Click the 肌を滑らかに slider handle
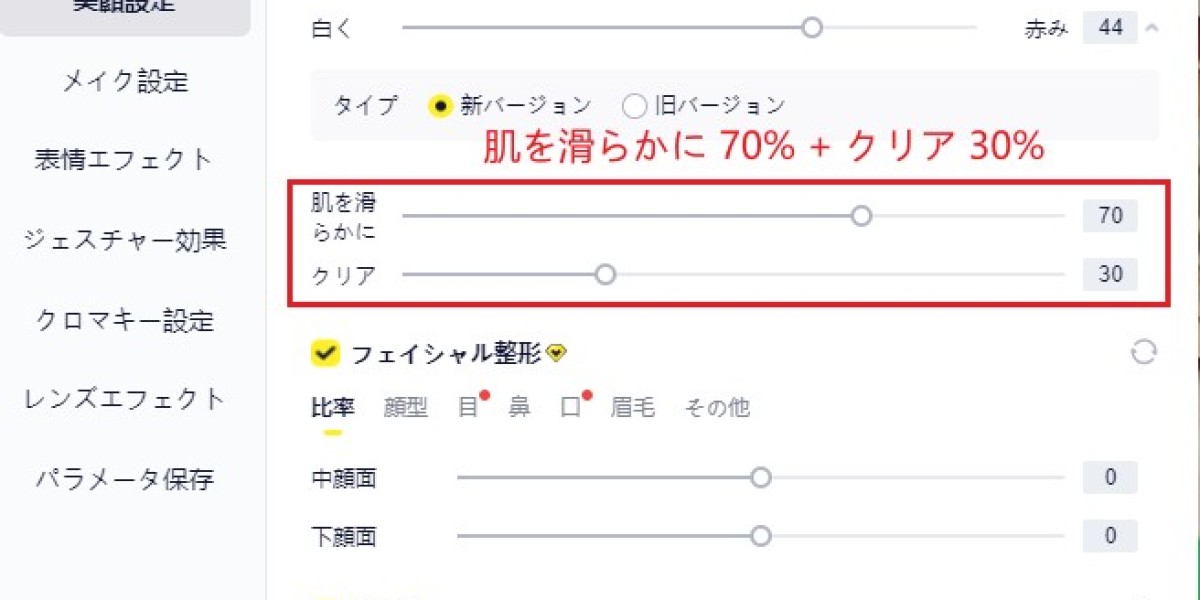 point(862,215)
